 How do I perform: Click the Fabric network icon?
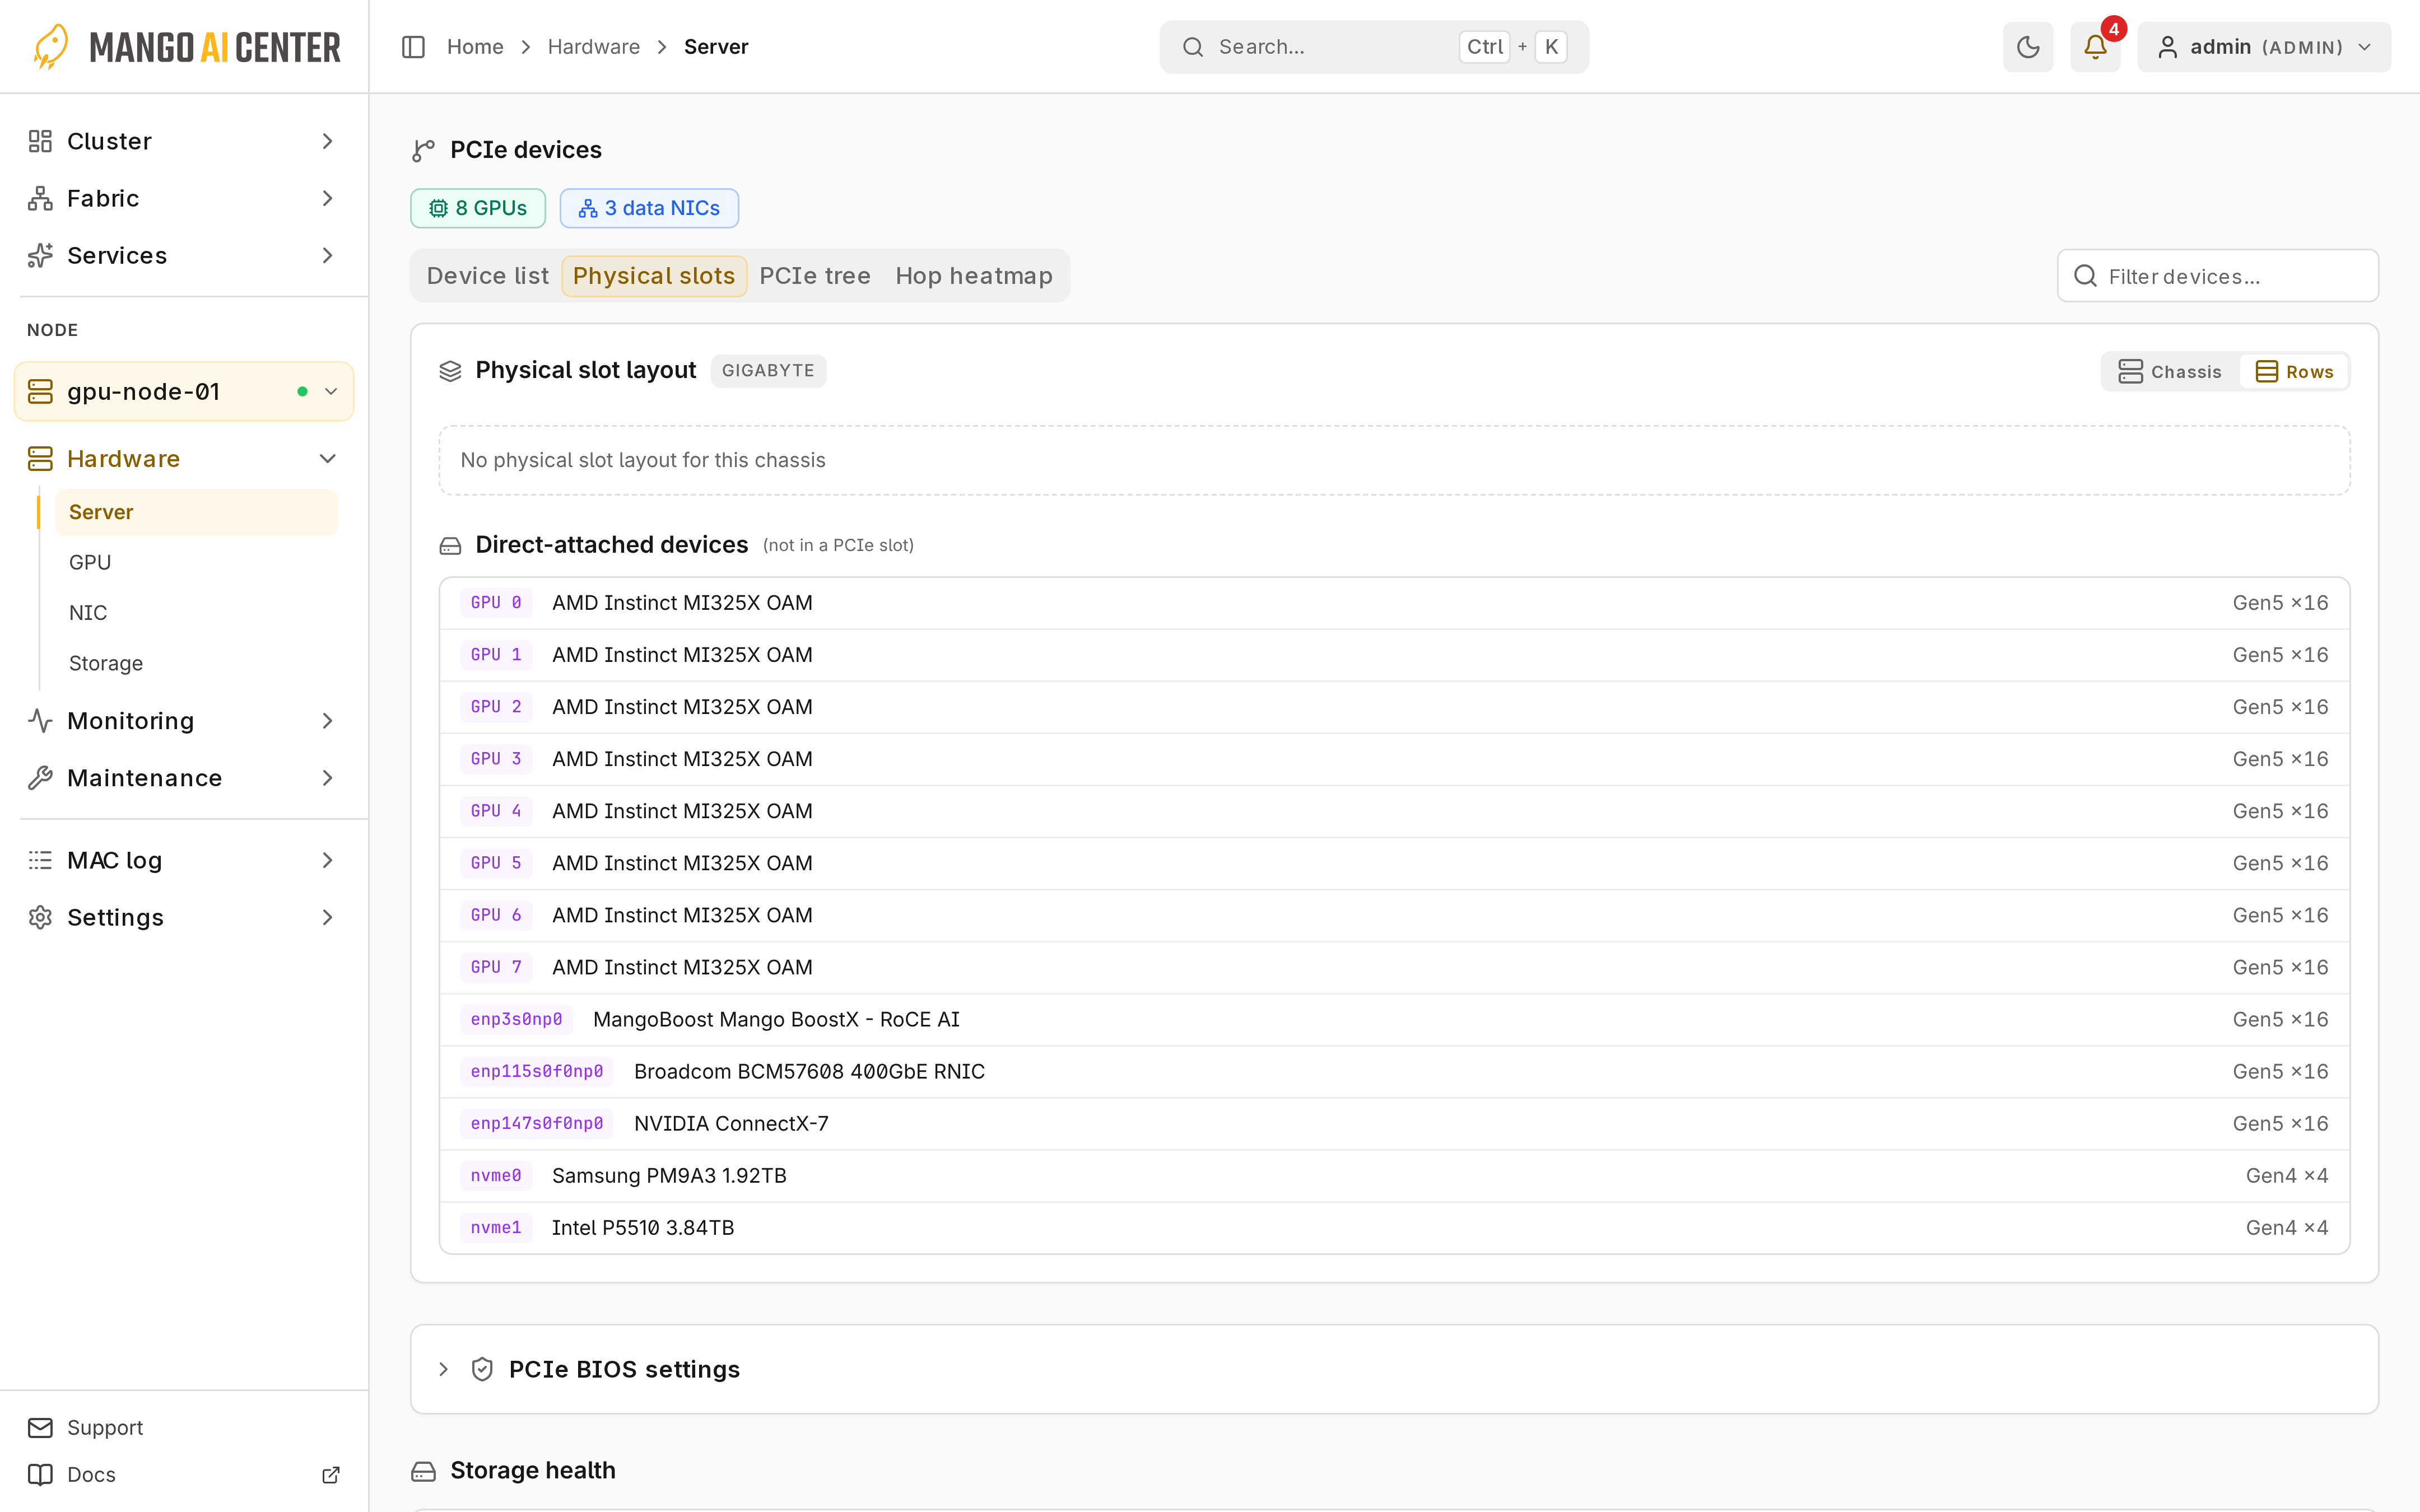click(40, 198)
